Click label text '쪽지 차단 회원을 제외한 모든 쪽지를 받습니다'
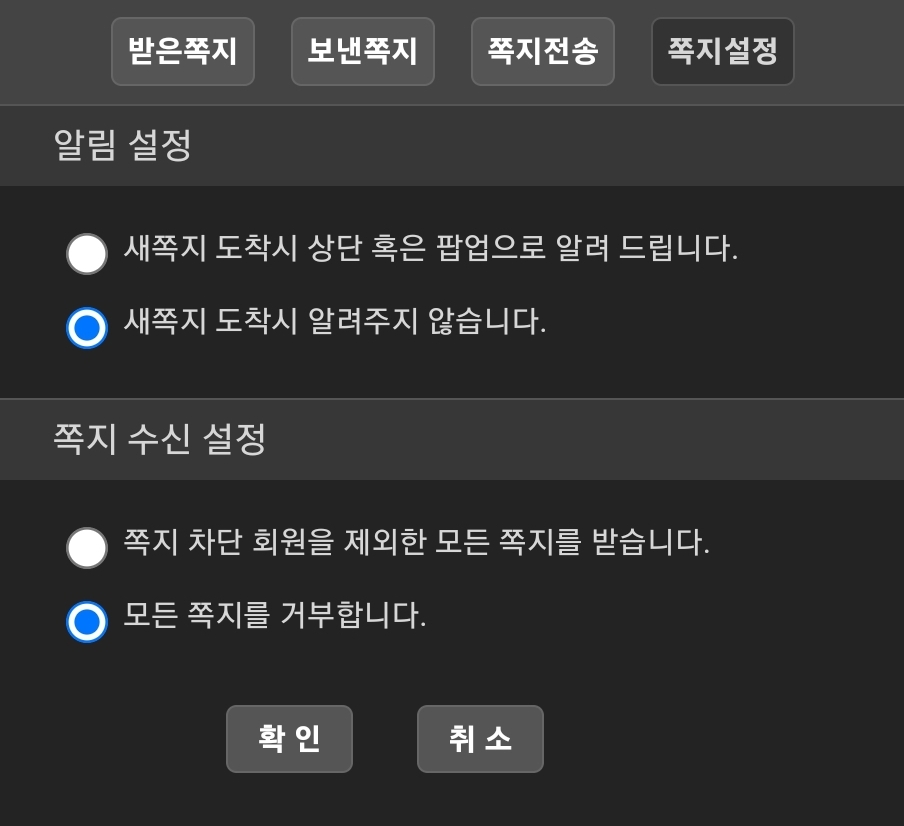This screenshot has width=904, height=826. point(416,542)
